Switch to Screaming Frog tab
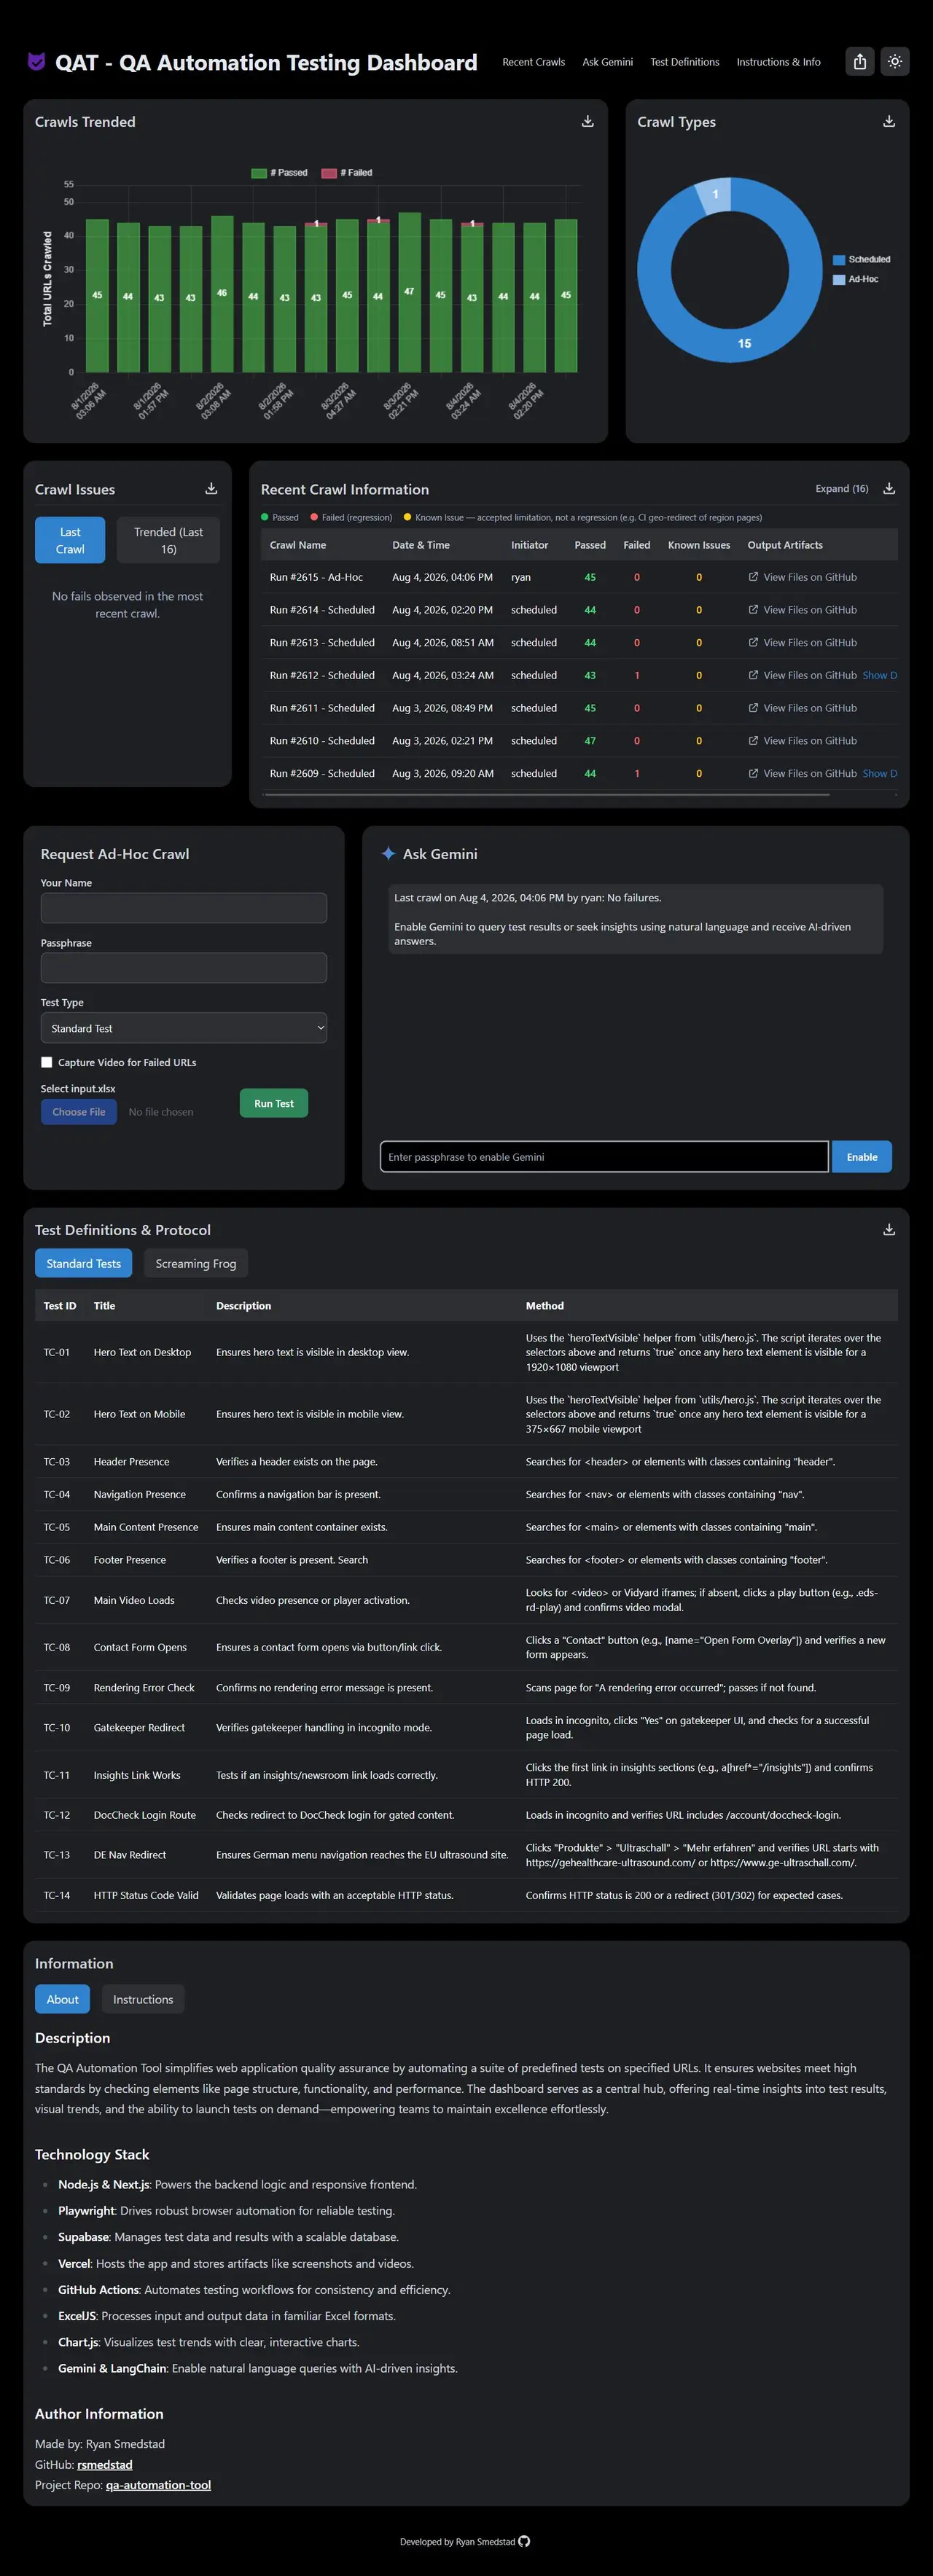Screen dimensions: 933x2576 tap(196, 1264)
